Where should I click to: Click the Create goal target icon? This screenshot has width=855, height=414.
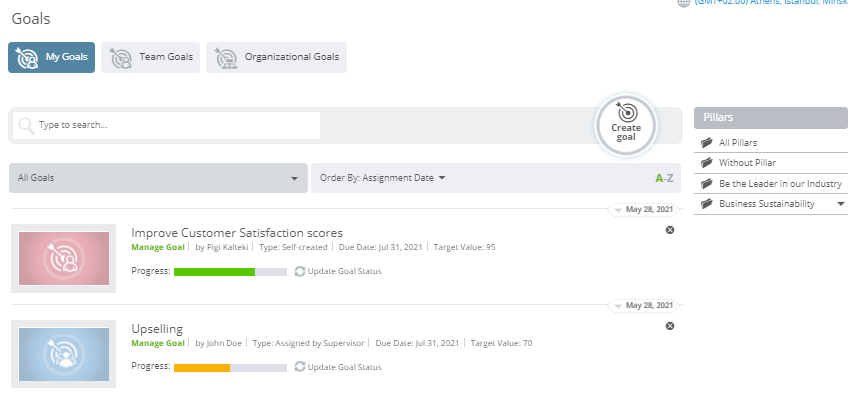(x=626, y=112)
